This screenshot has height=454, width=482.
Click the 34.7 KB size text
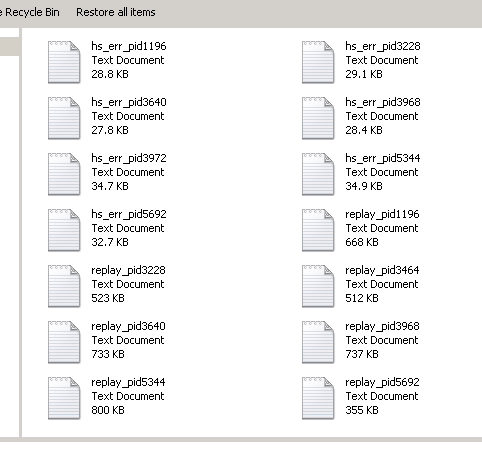[x=110, y=186]
